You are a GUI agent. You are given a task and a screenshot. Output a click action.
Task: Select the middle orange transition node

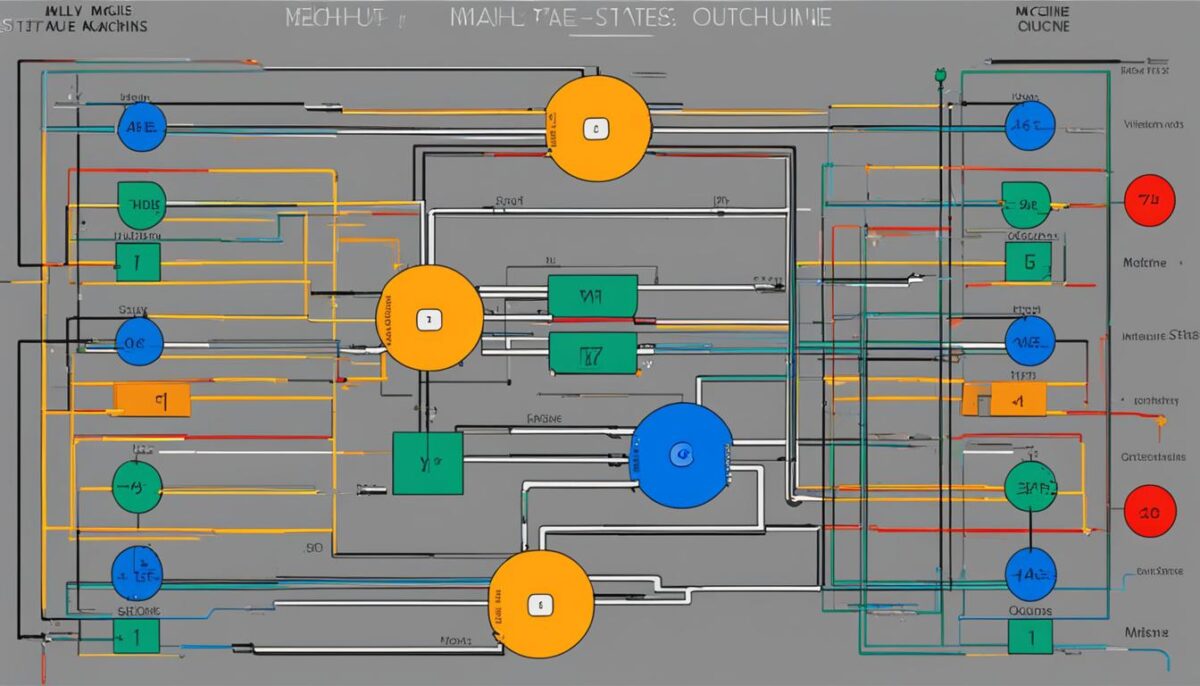tap(430, 318)
